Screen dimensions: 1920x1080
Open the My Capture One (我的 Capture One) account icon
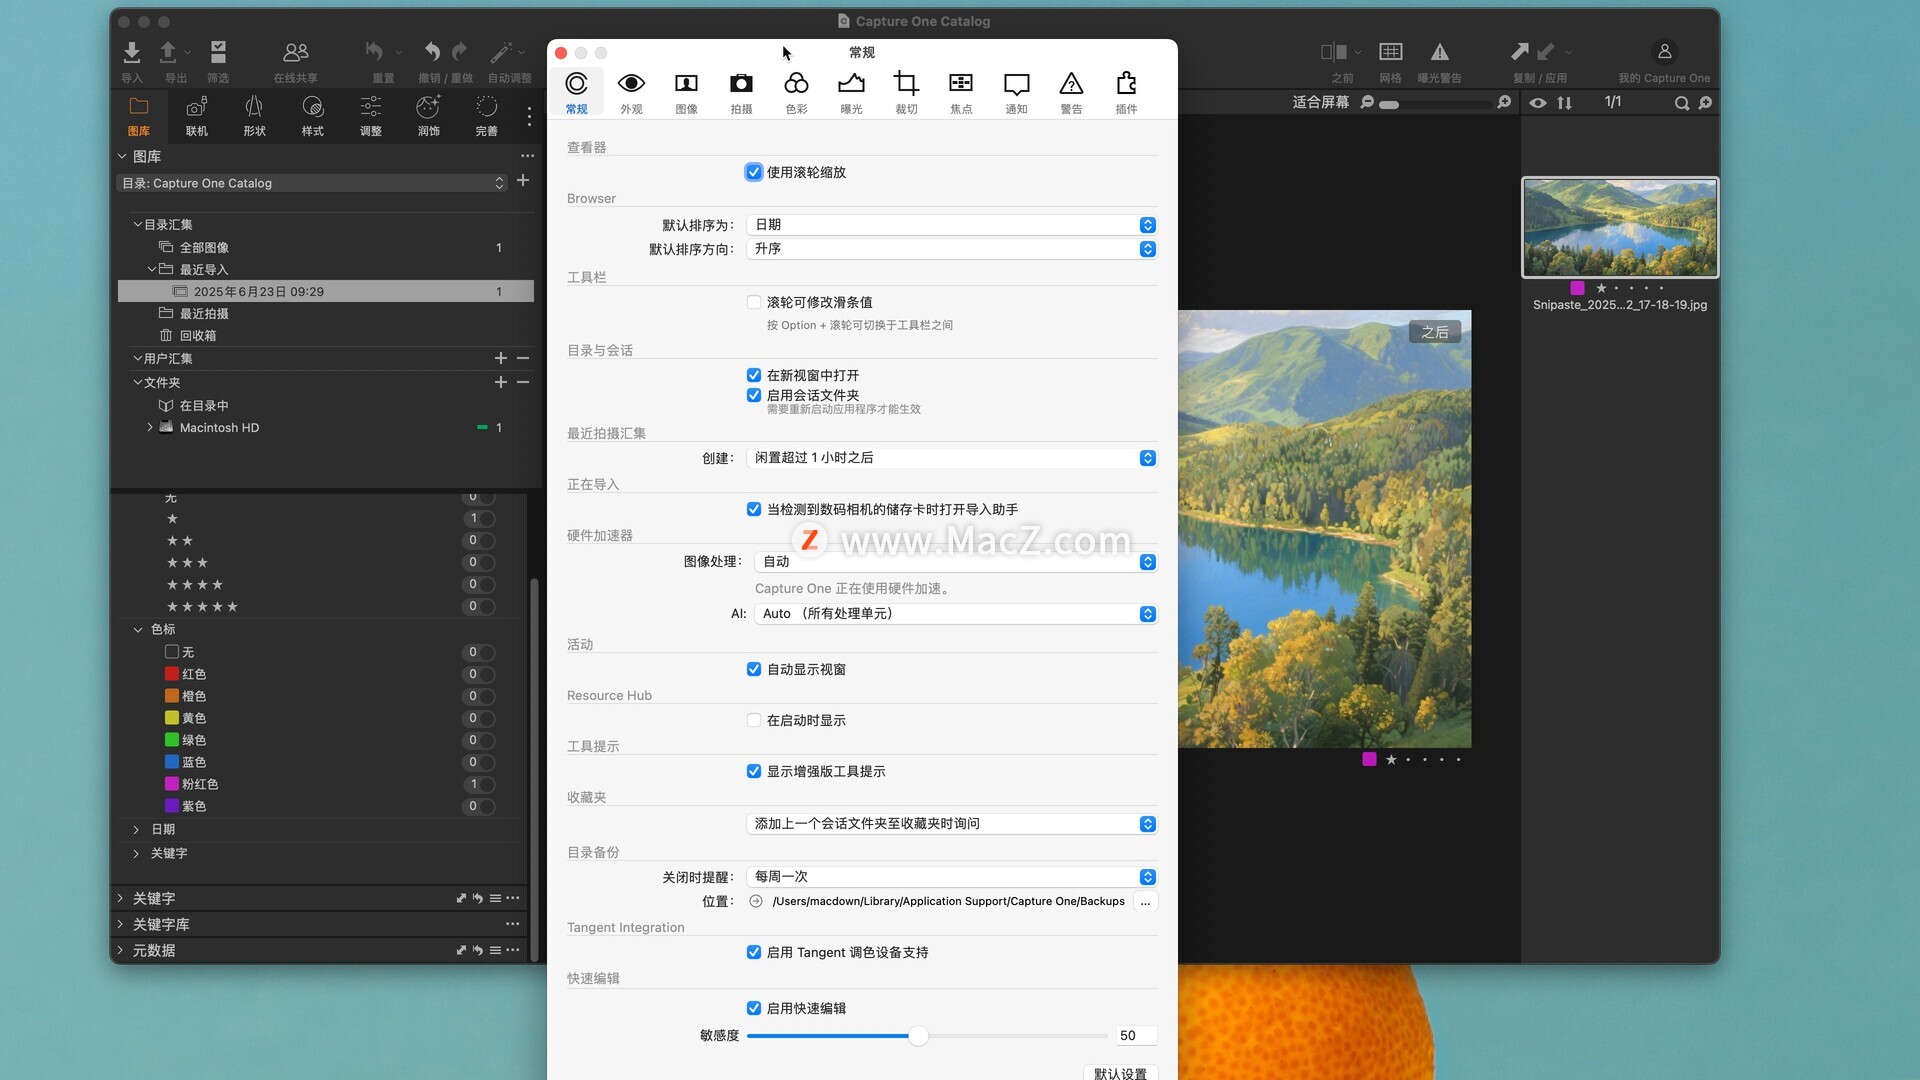tap(1665, 52)
